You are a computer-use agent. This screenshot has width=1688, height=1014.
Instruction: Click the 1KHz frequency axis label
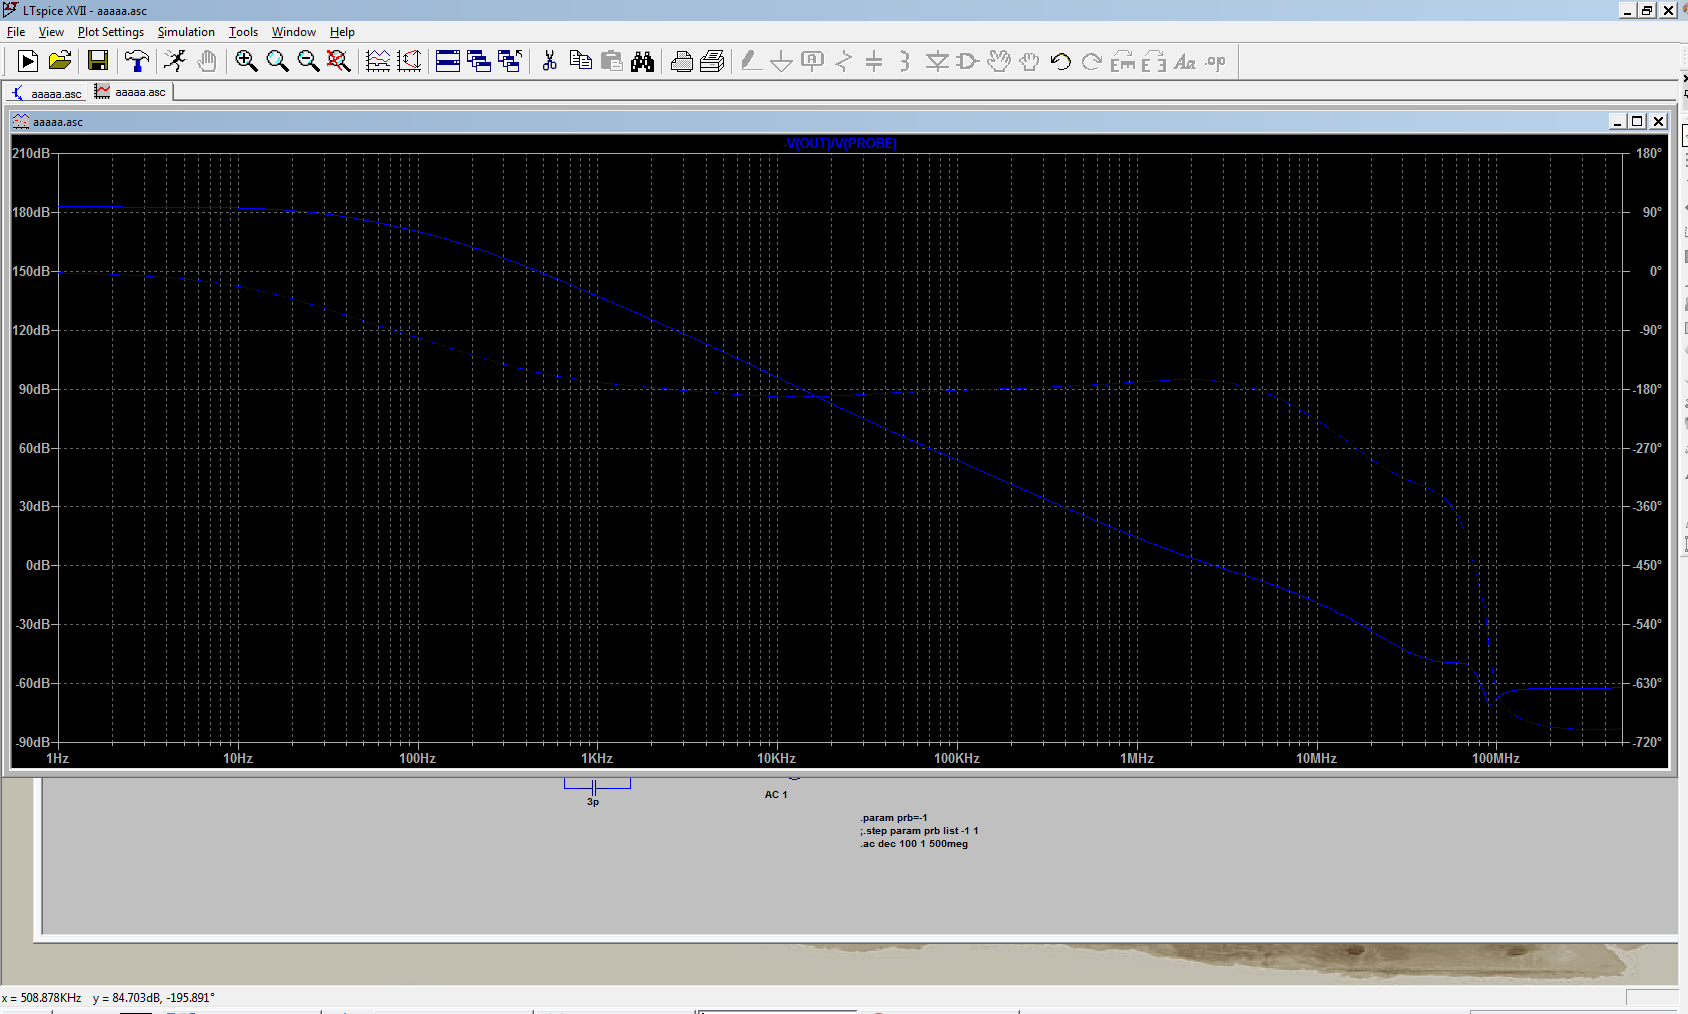coord(597,758)
